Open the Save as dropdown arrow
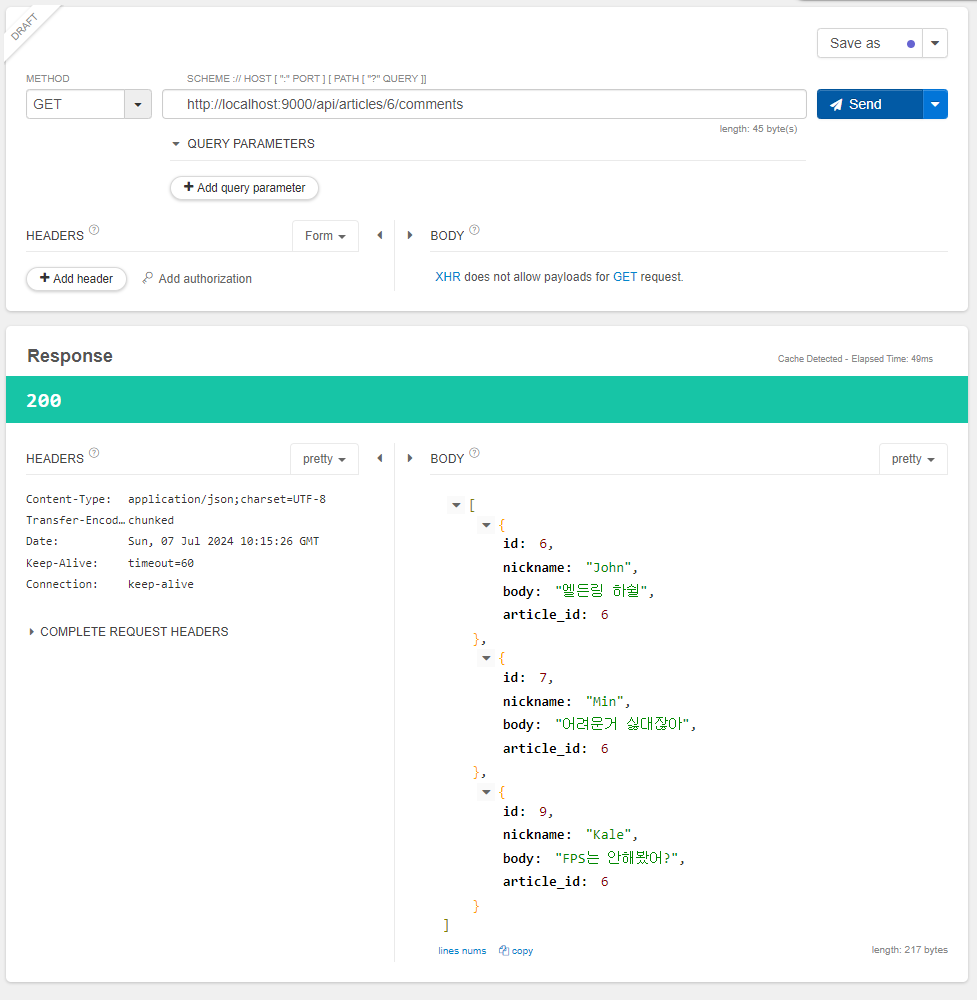Viewport: 977px width, 1000px height. [935, 43]
